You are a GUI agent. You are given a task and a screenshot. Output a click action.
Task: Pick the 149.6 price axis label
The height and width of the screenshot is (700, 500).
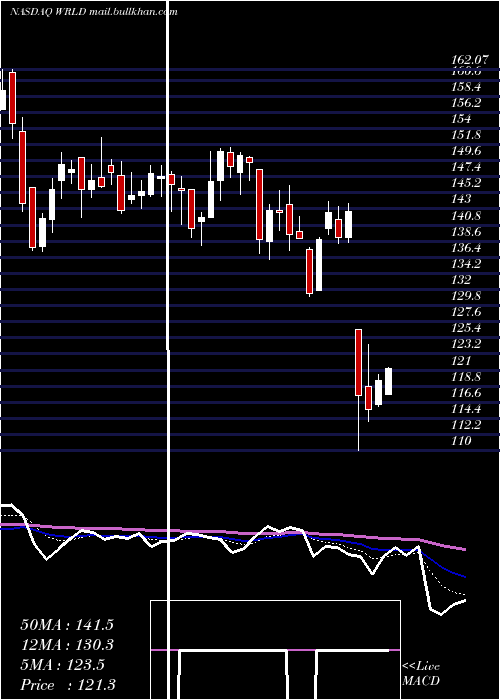coord(468,151)
